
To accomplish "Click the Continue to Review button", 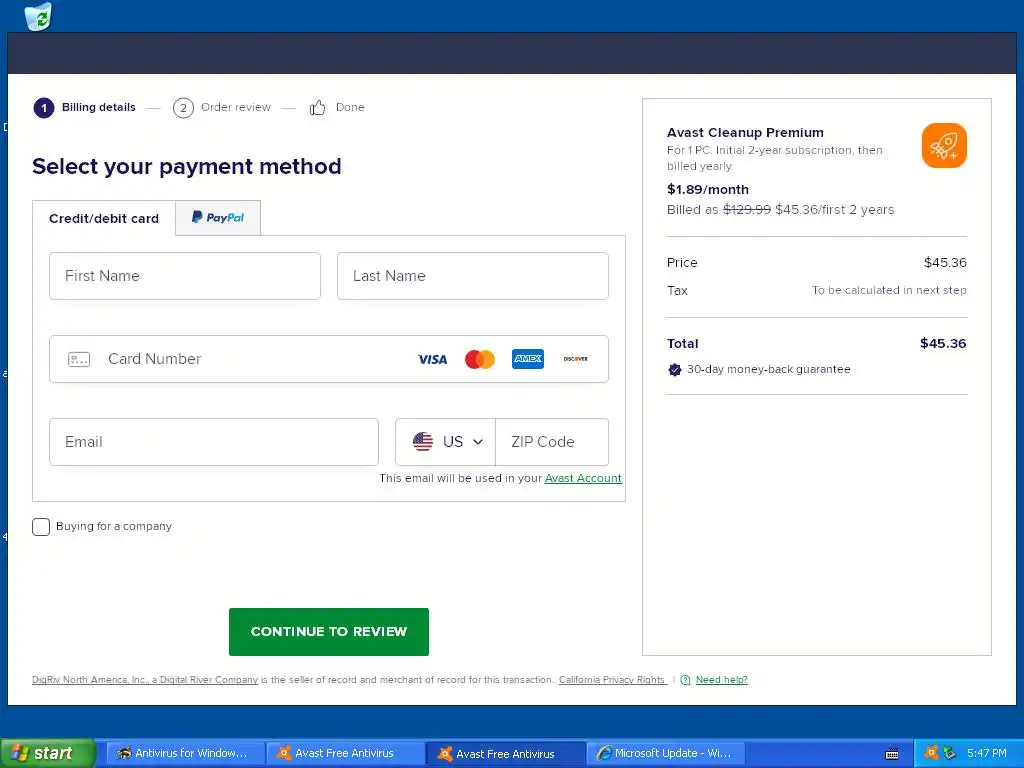I will click(328, 632).
